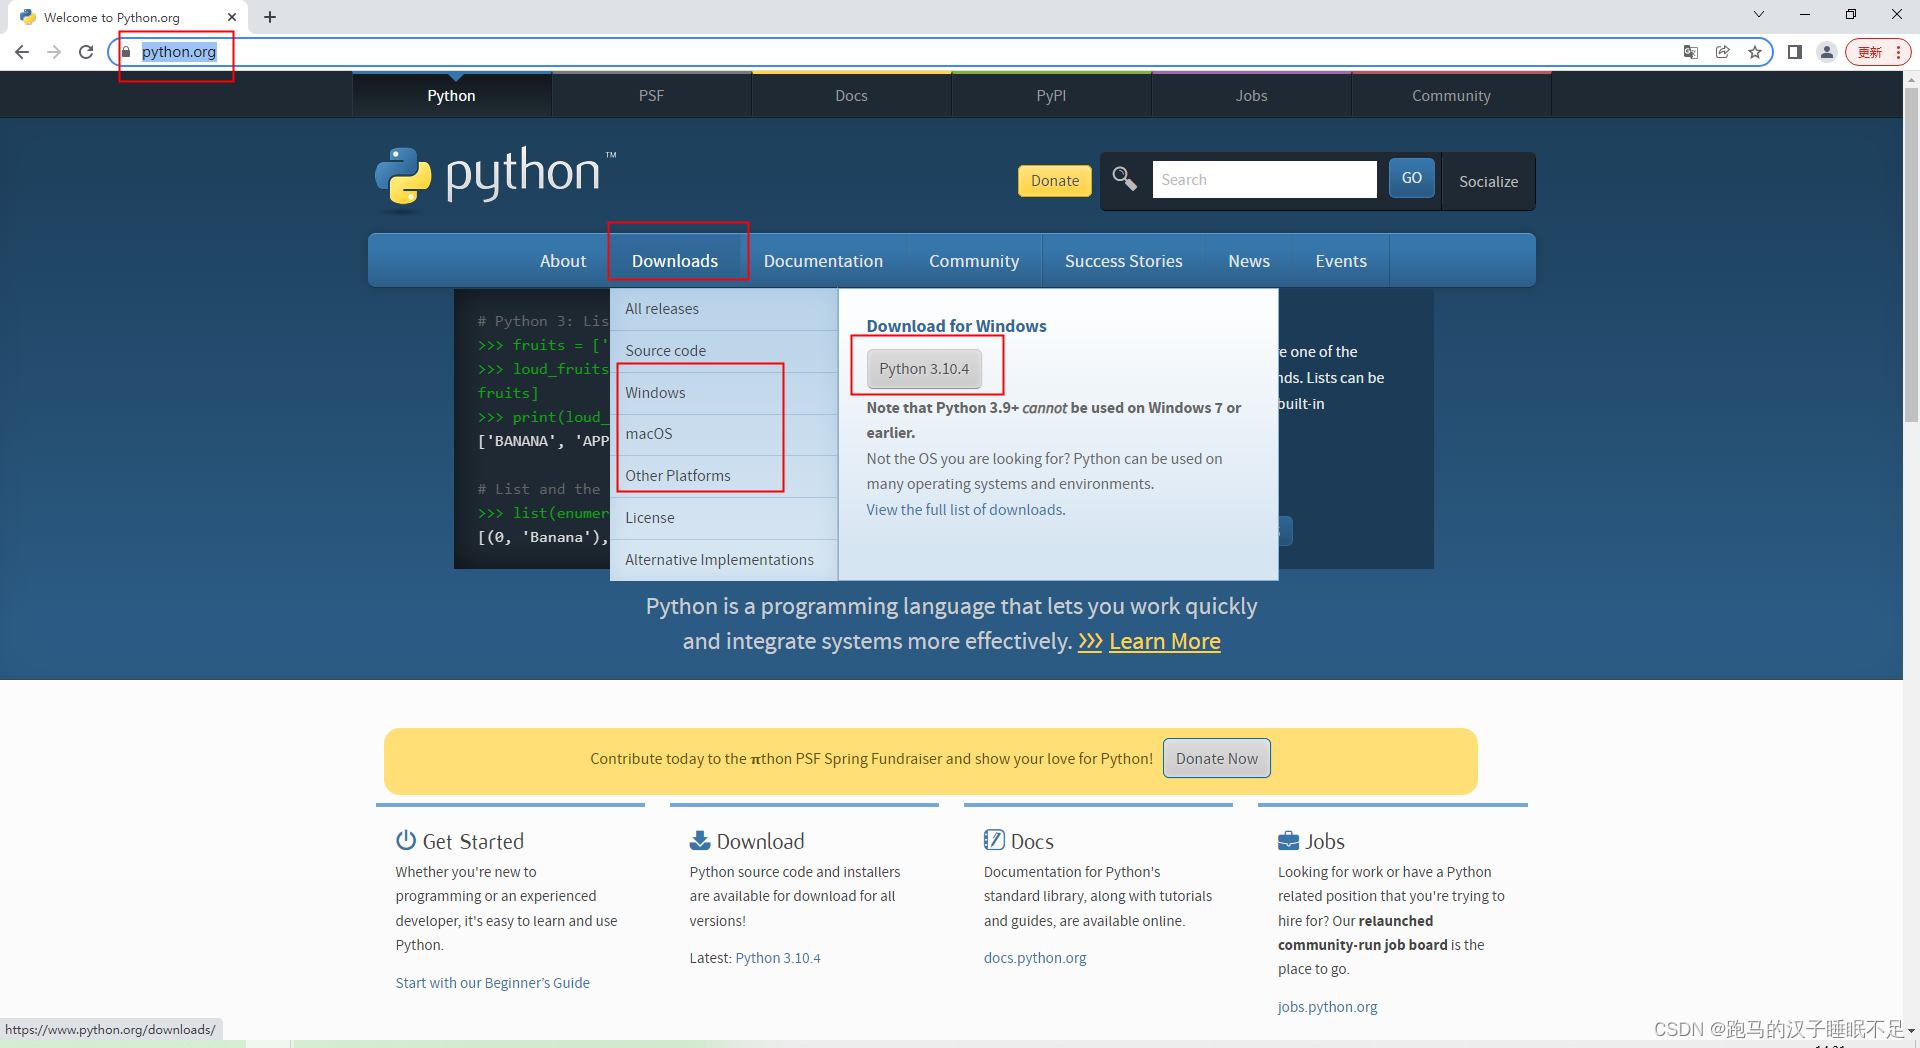Image resolution: width=1920 pixels, height=1048 pixels.
Task: View the full list of downloads
Action: pos(965,510)
